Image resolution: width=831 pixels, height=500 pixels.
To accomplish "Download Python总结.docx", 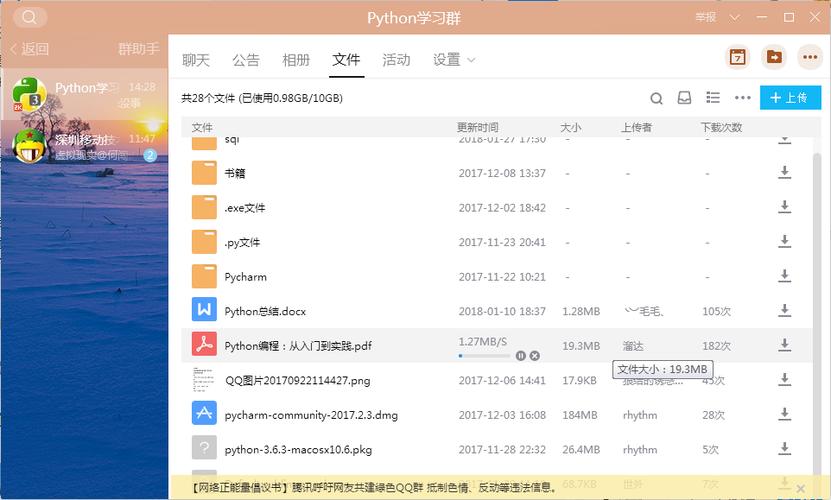I will (x=784, y=310).
